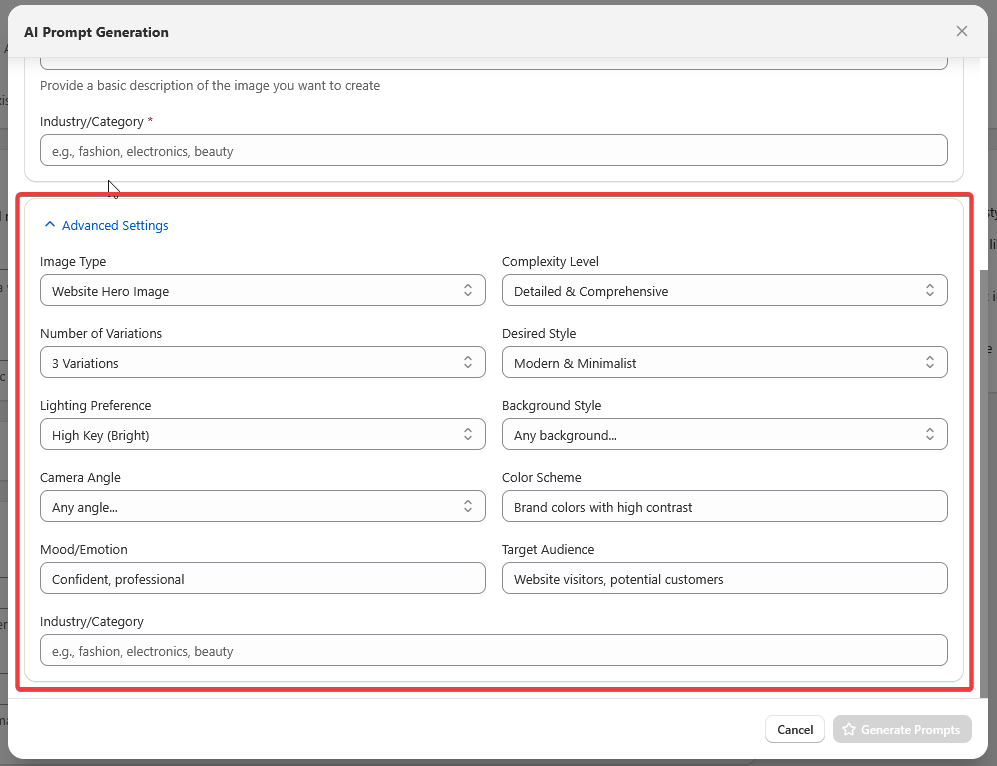Close the AI Prompt Generation dialog
This screenshot has width=997, height=766.
click(x=961, y=31)
